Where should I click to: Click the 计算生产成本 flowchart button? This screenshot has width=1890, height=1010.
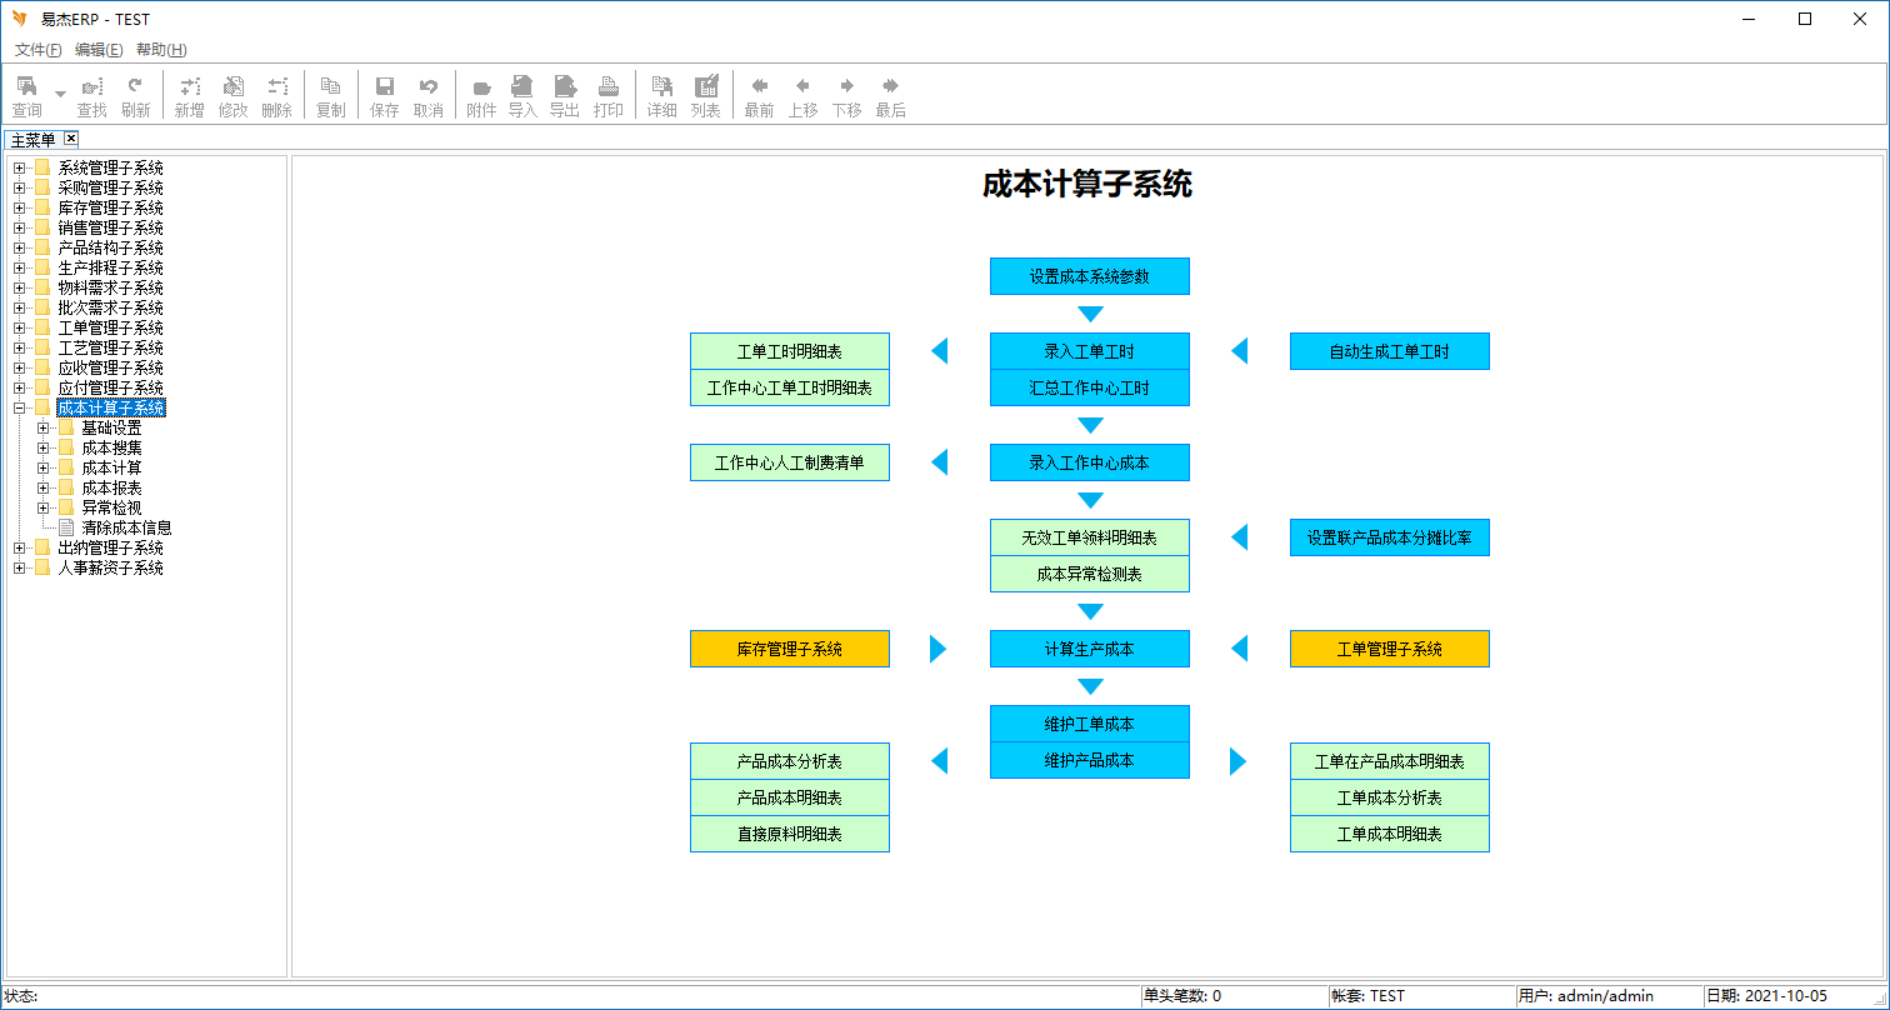[x=1090, y=649]
